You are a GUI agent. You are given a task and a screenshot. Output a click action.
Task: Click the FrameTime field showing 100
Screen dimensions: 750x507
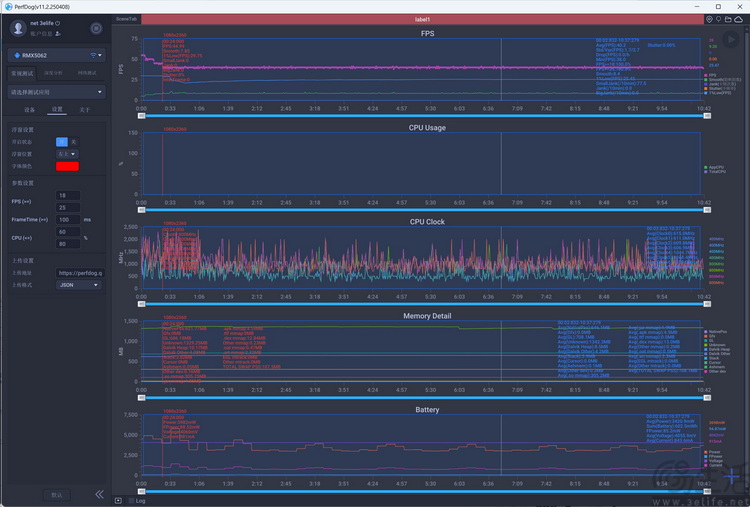point(68,220)
